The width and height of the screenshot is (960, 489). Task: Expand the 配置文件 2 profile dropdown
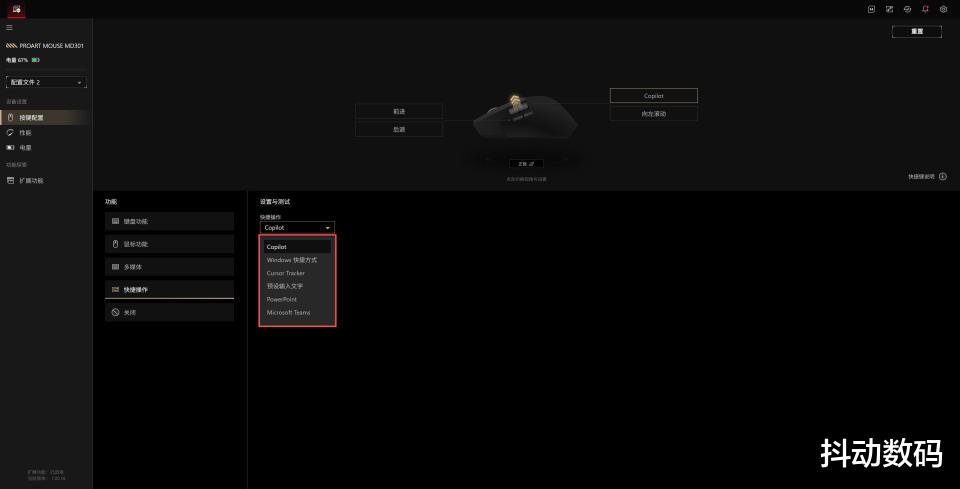coord(46,82)
